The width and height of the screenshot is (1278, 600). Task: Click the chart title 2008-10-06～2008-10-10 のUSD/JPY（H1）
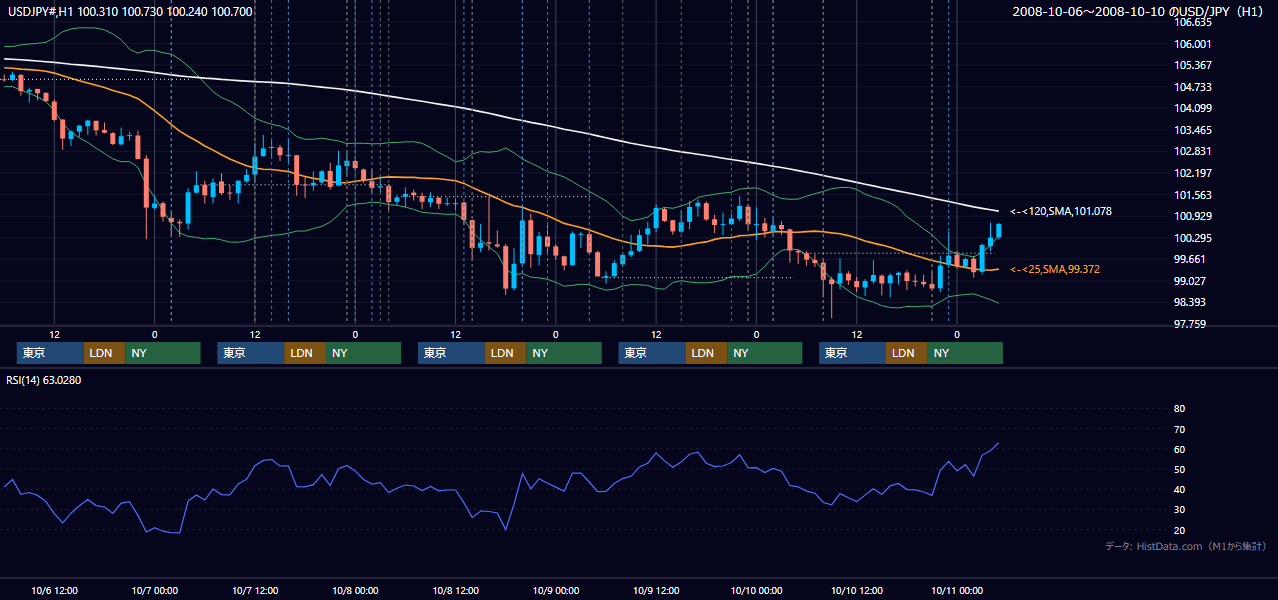click(1140, 11)
